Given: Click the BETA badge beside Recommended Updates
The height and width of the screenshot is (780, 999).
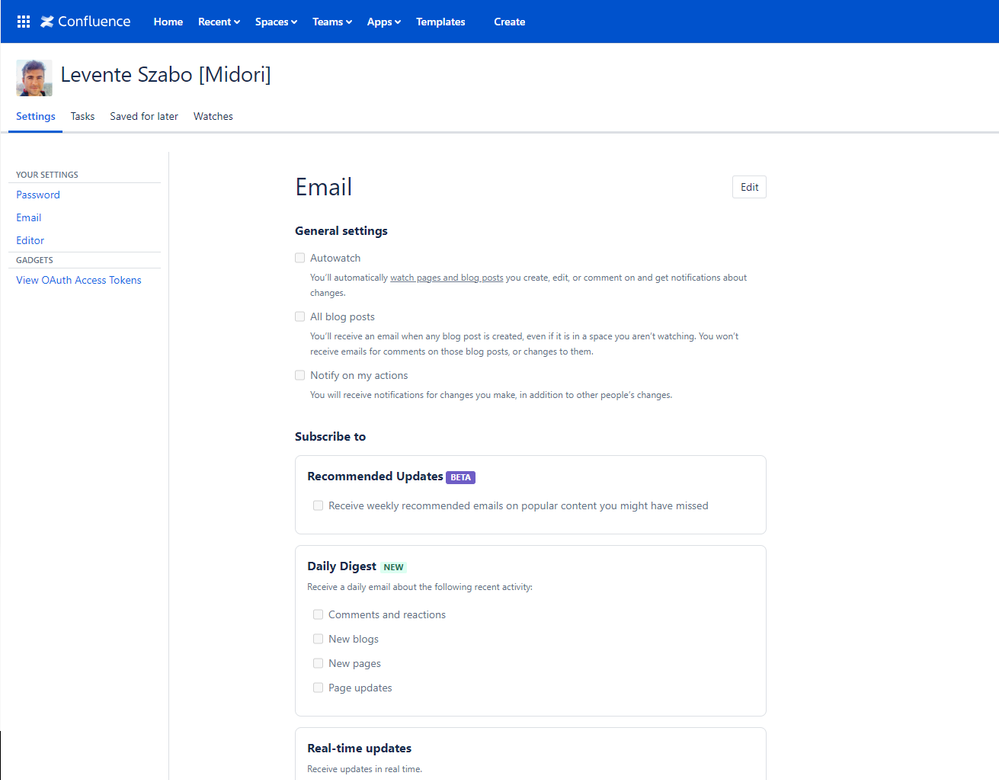Looking at the screenshot, I should point(461,477).
